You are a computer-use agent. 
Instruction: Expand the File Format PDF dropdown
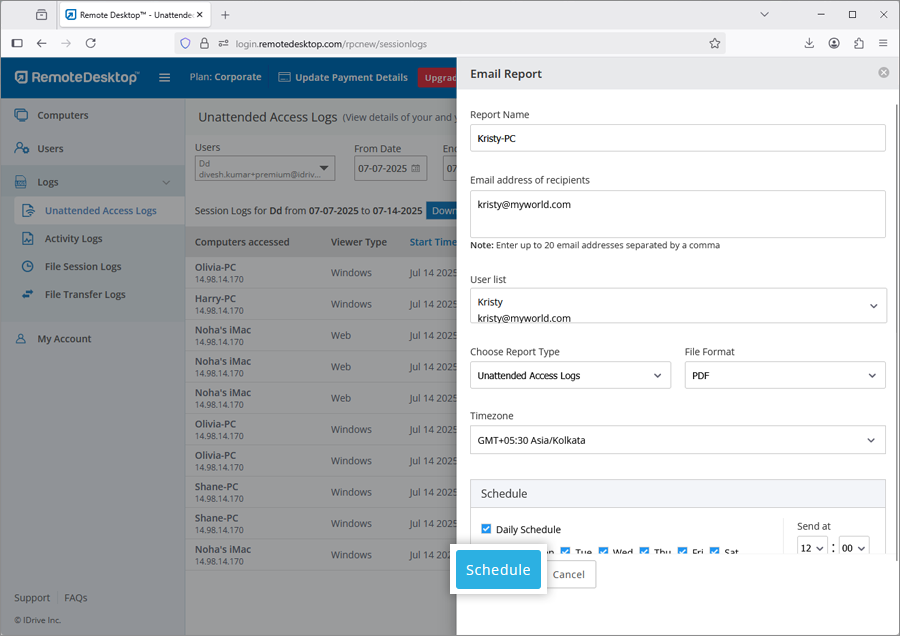click(x=784, y=375)
